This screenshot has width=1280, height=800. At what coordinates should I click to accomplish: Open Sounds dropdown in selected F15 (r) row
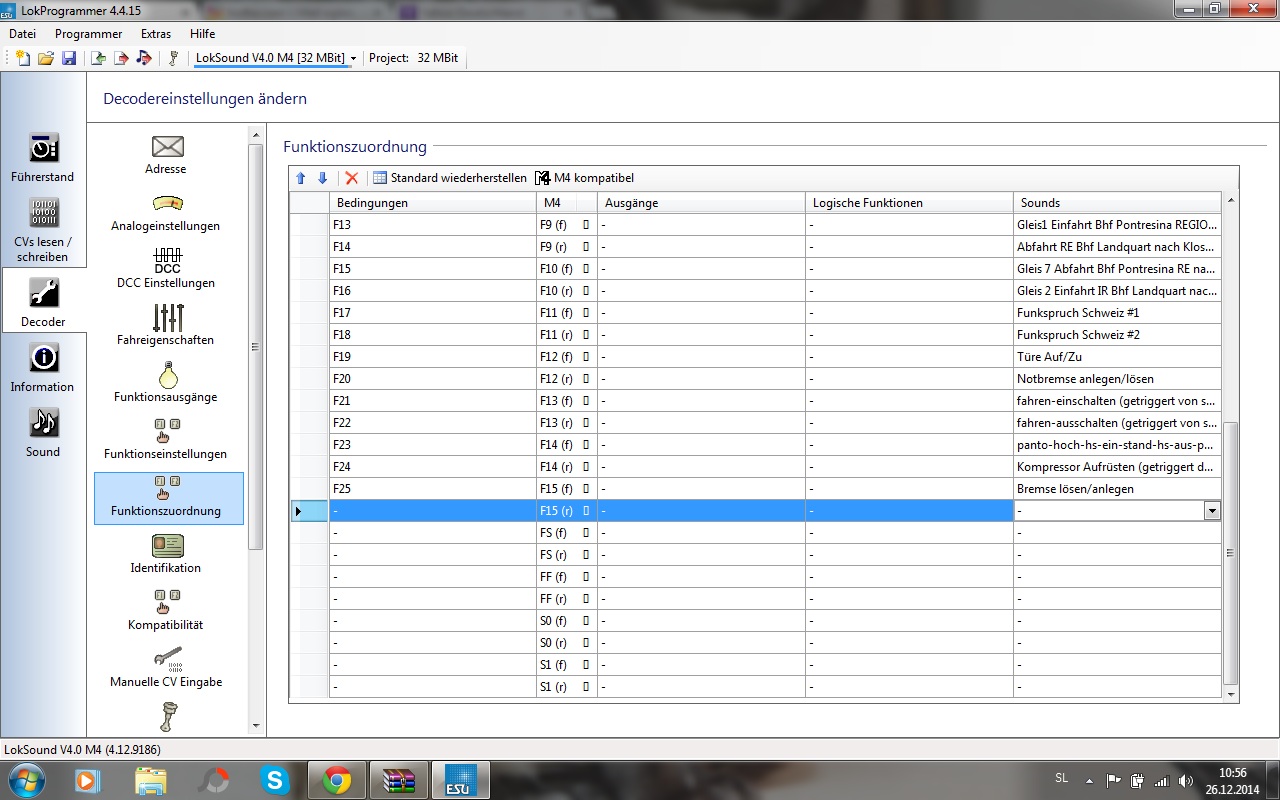[x=1212, y=511]
